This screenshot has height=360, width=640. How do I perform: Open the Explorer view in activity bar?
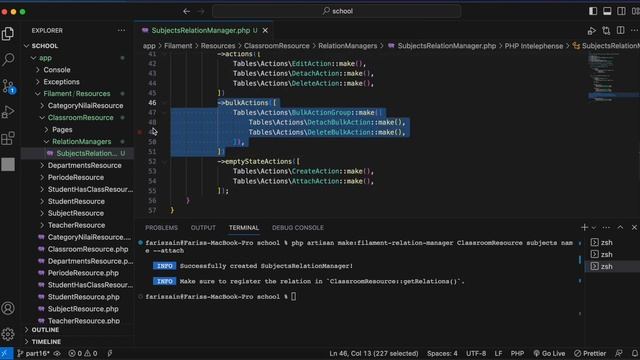click(8, 33)
